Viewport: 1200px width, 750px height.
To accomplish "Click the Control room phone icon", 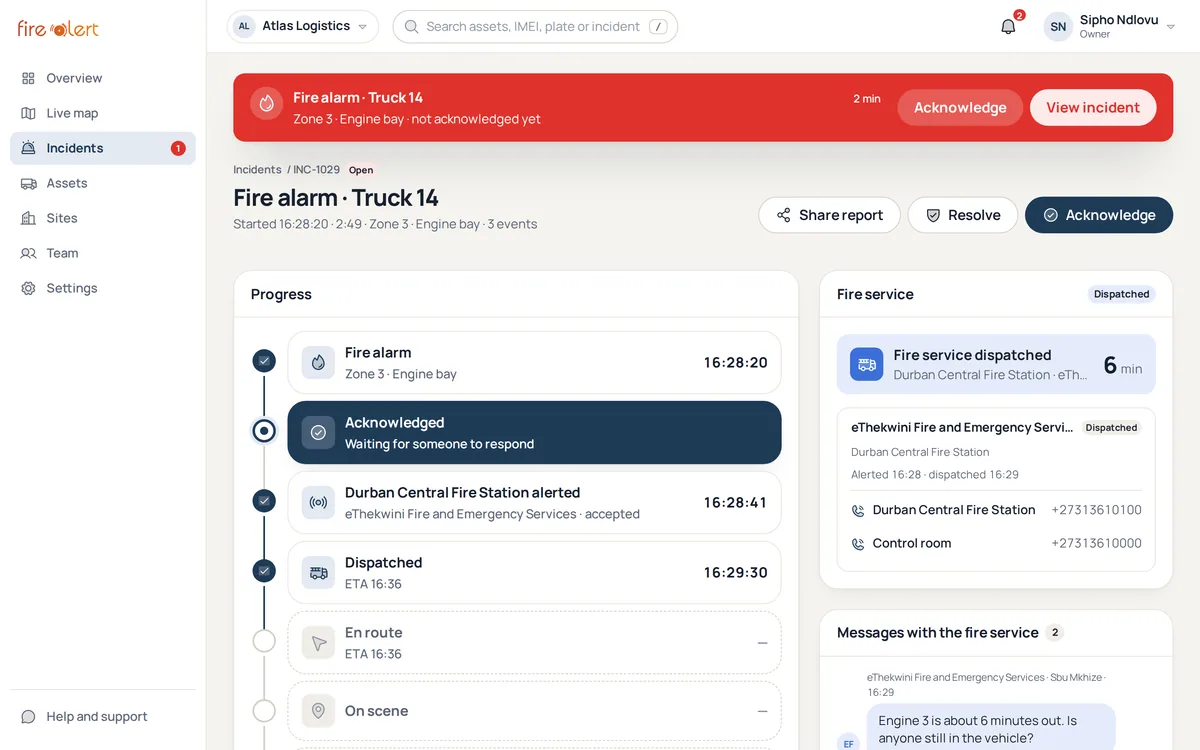I will [x=857, y=544].
